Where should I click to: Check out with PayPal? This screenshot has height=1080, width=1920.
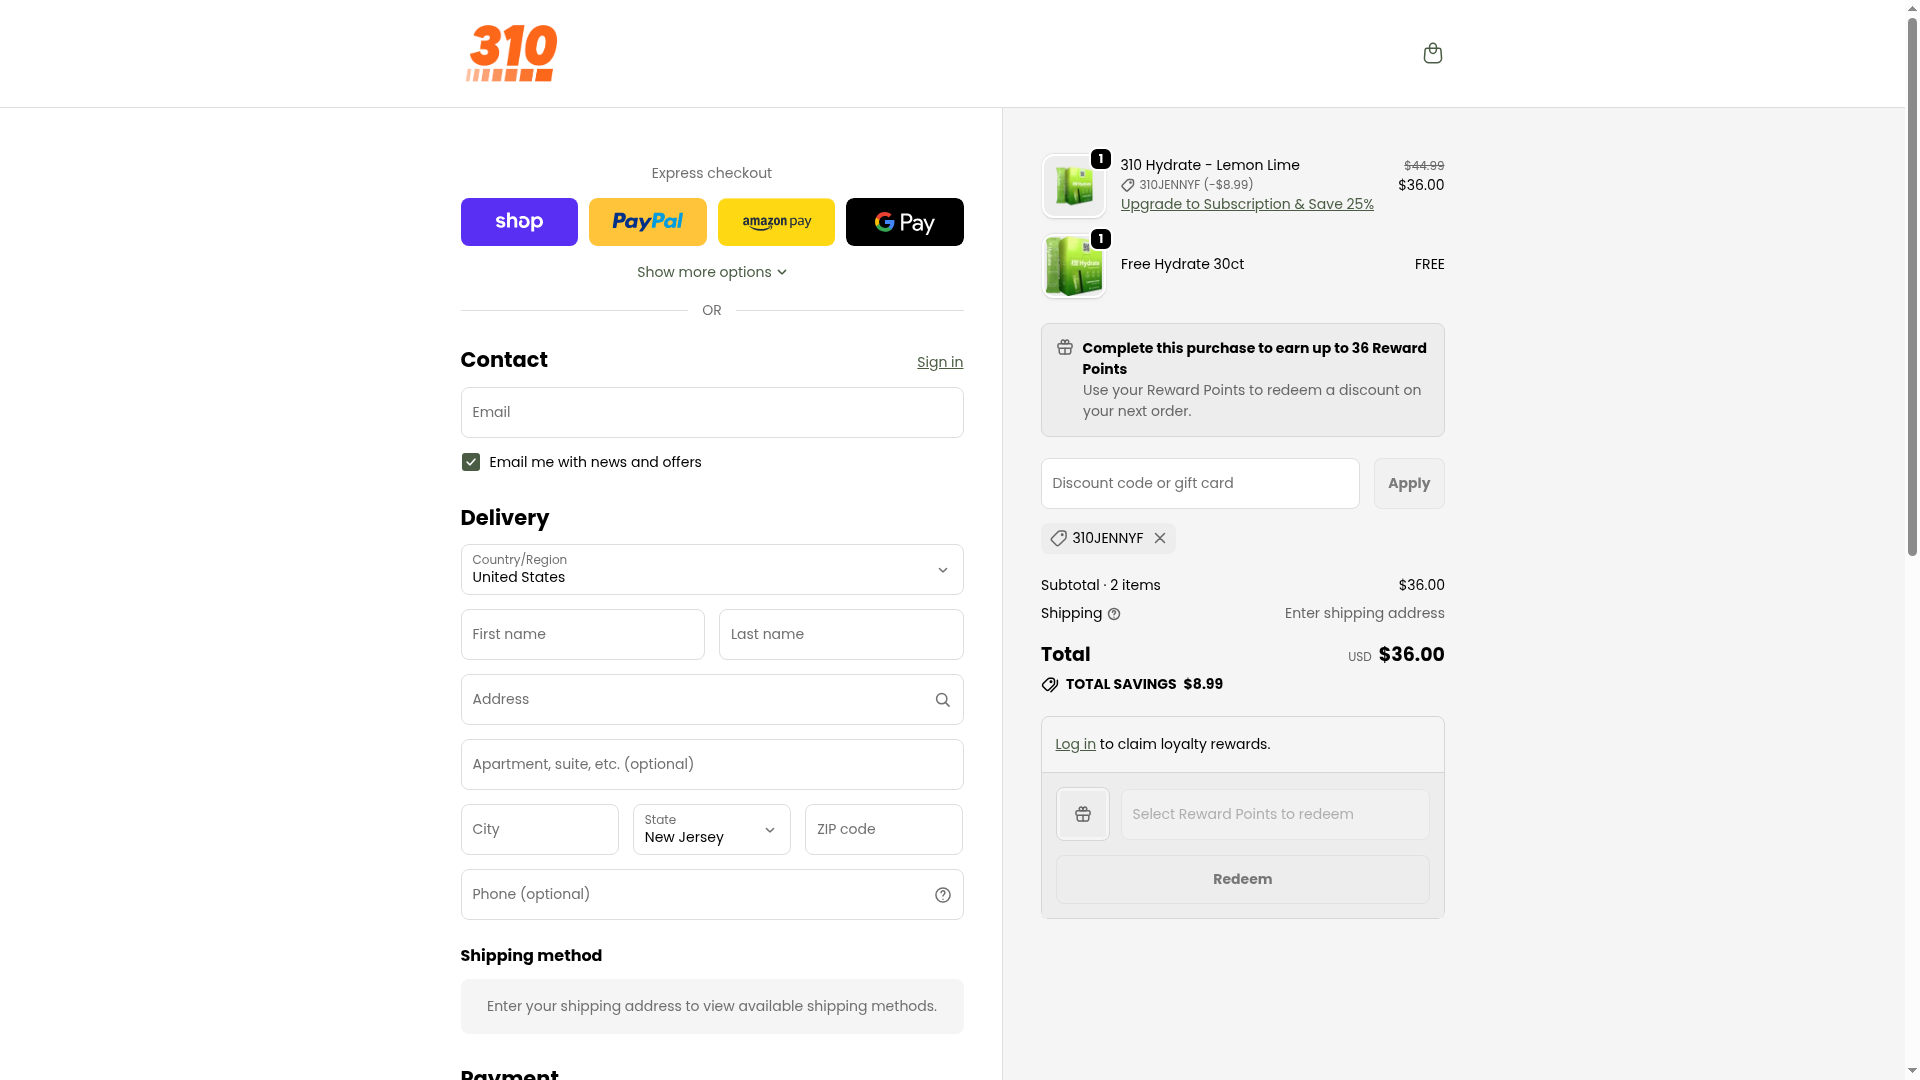click(x=648, y=222)
